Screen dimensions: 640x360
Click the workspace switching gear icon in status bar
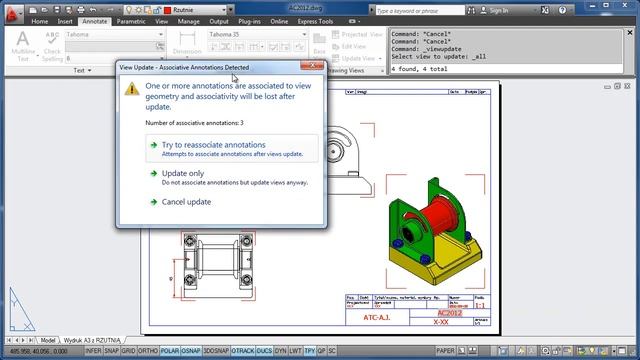[x=545, y=351]
